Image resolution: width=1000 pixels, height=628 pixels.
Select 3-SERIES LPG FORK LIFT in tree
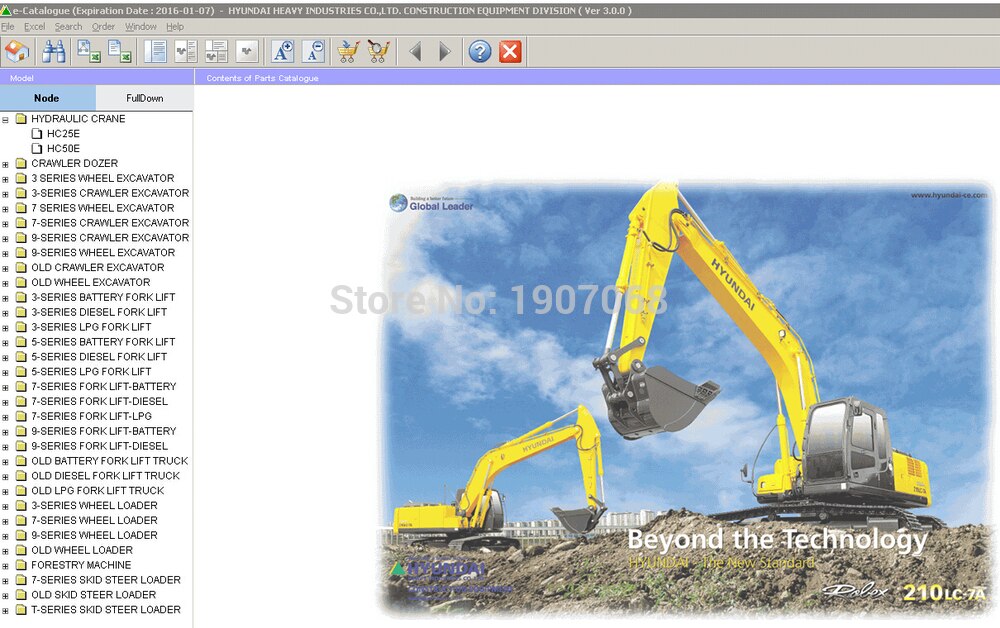click(x=91, y=326)
